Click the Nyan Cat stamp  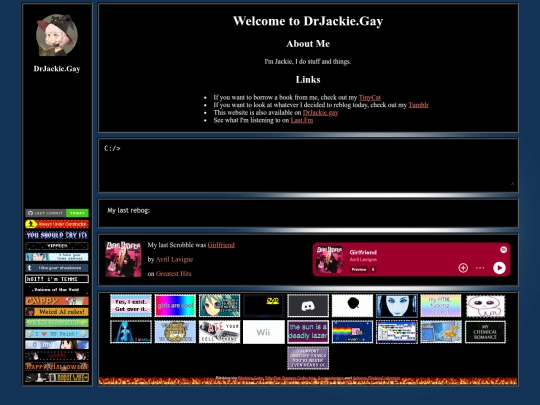click(x=352, y=332)
